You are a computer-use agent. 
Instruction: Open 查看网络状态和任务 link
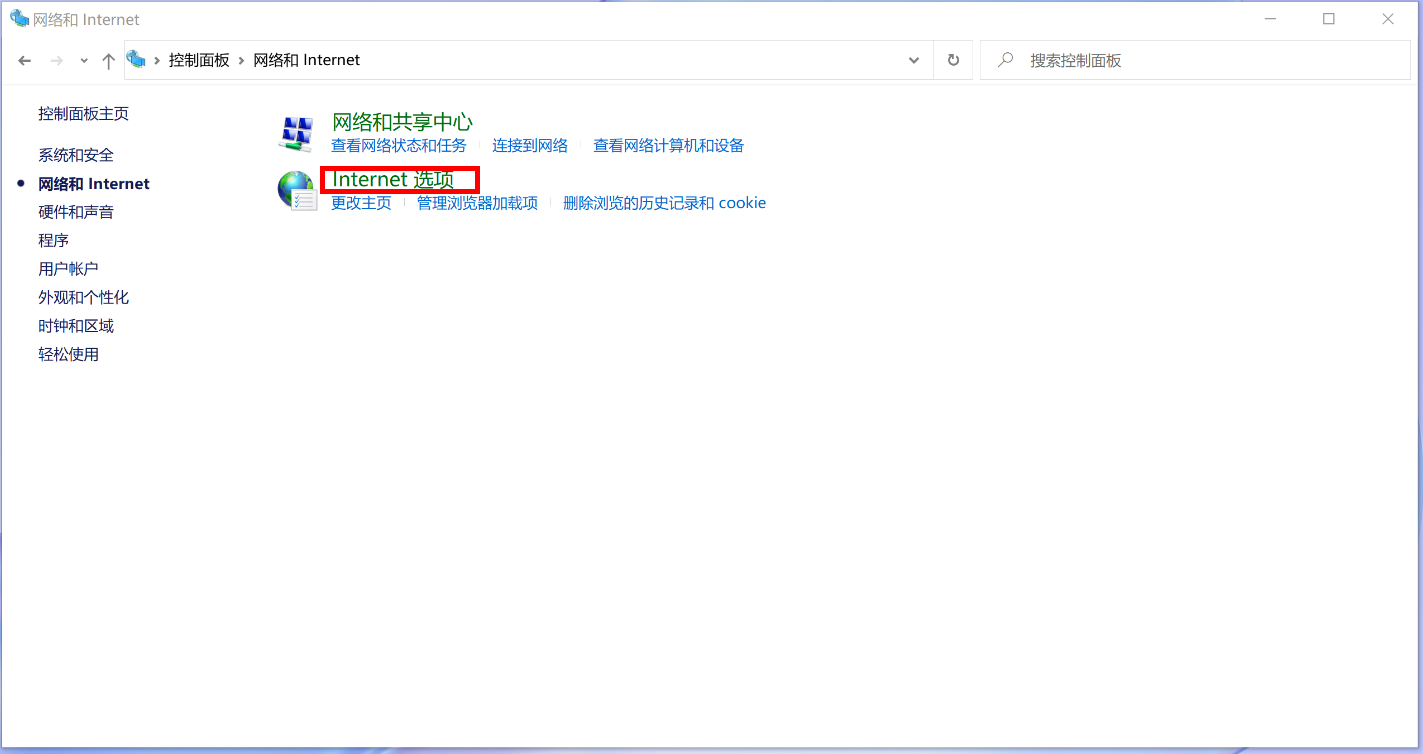tap(398, 146)
